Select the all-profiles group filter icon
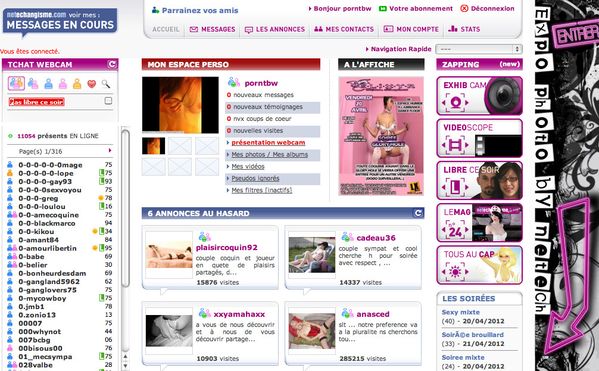The height and width of the screenshot is (371, 599). click(16, 83)
